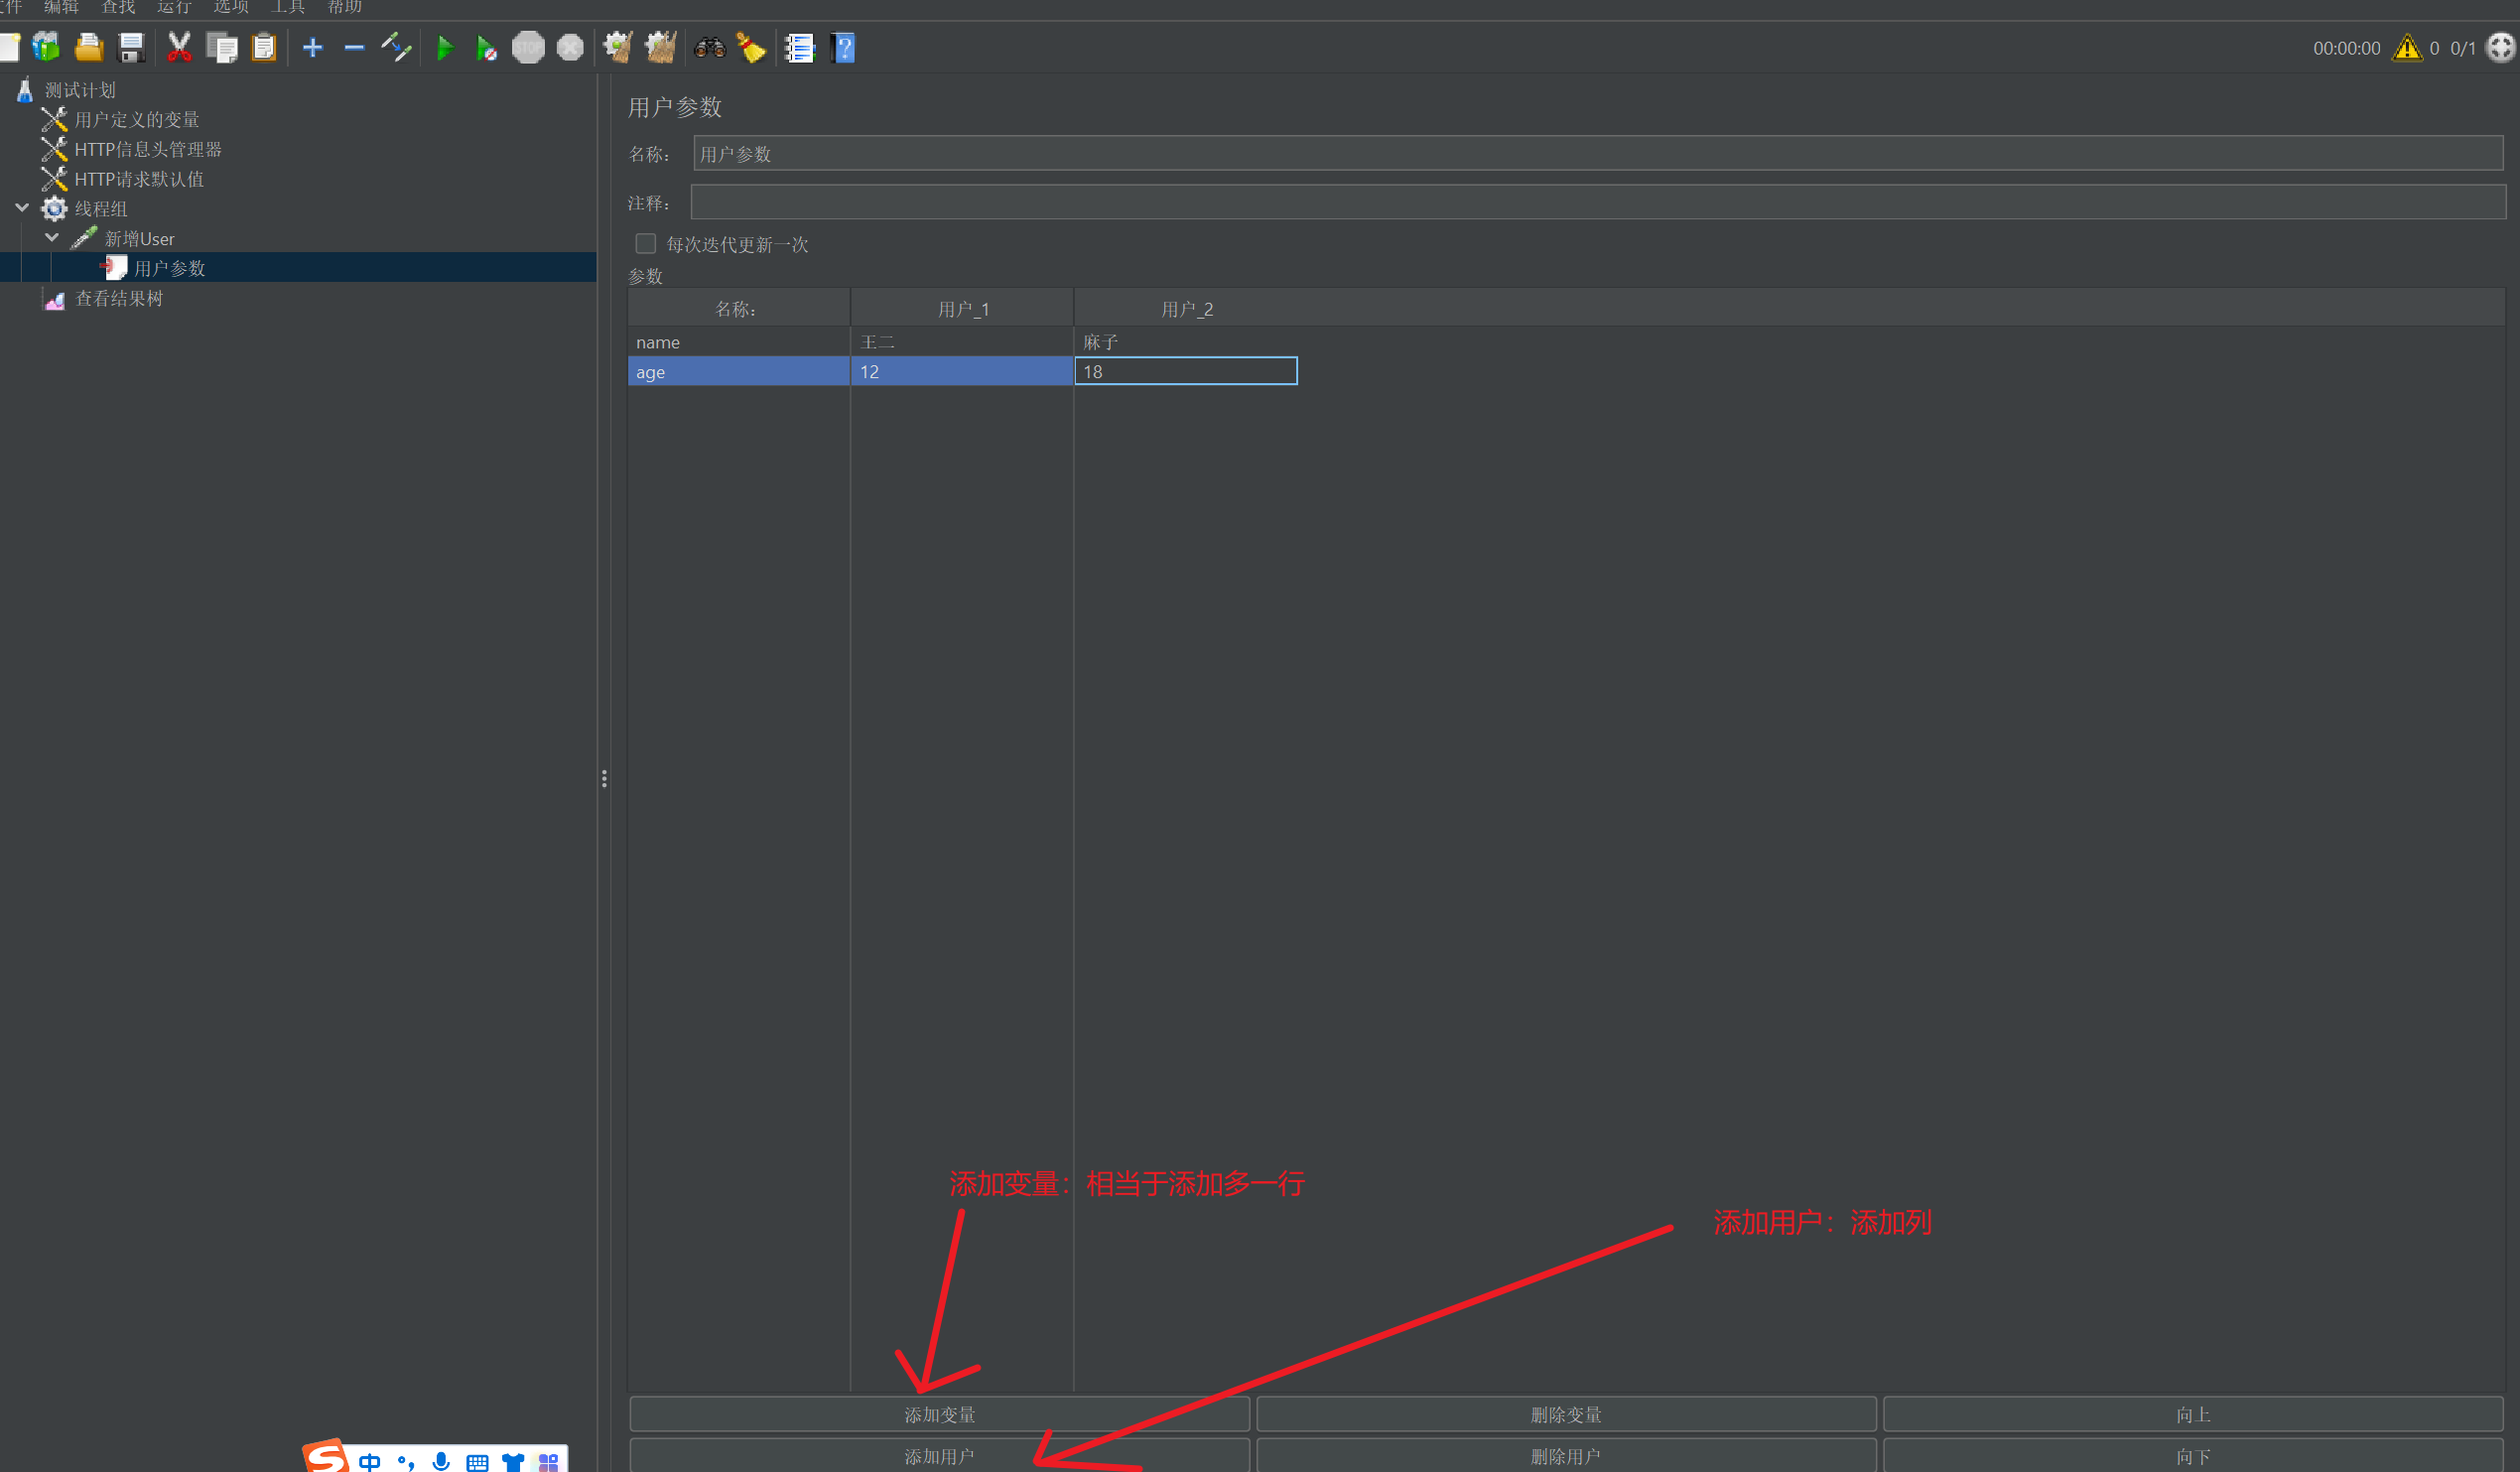Viewport: 2520px width, 1472px height.
Task: Select 查看结果树 in the tree
Action: point(118,299)
